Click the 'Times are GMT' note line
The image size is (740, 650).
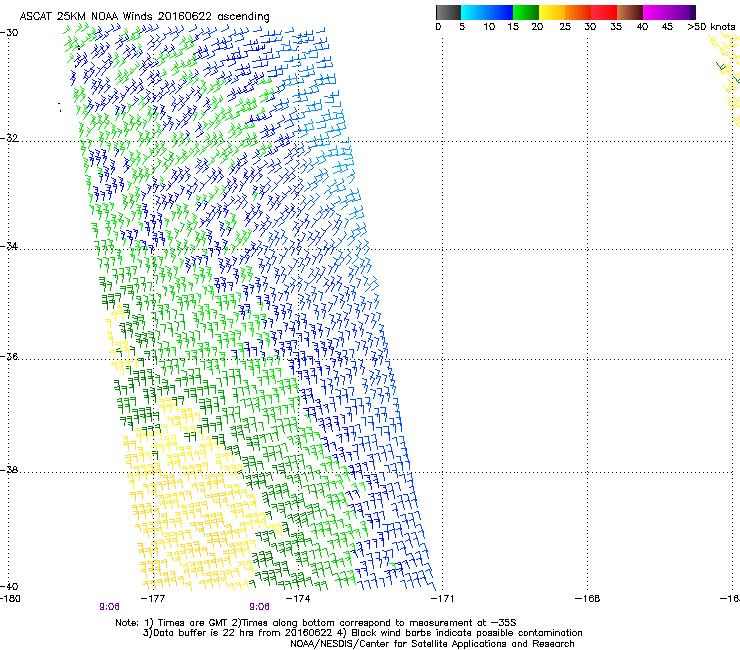316,623
